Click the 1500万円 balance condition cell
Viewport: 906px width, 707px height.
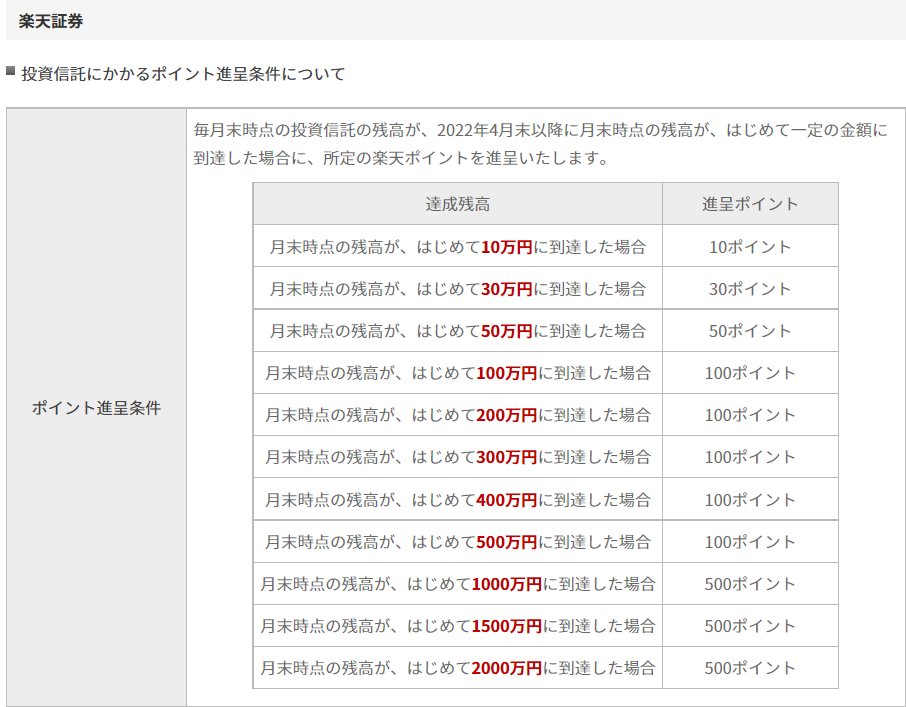coord(458,626)
